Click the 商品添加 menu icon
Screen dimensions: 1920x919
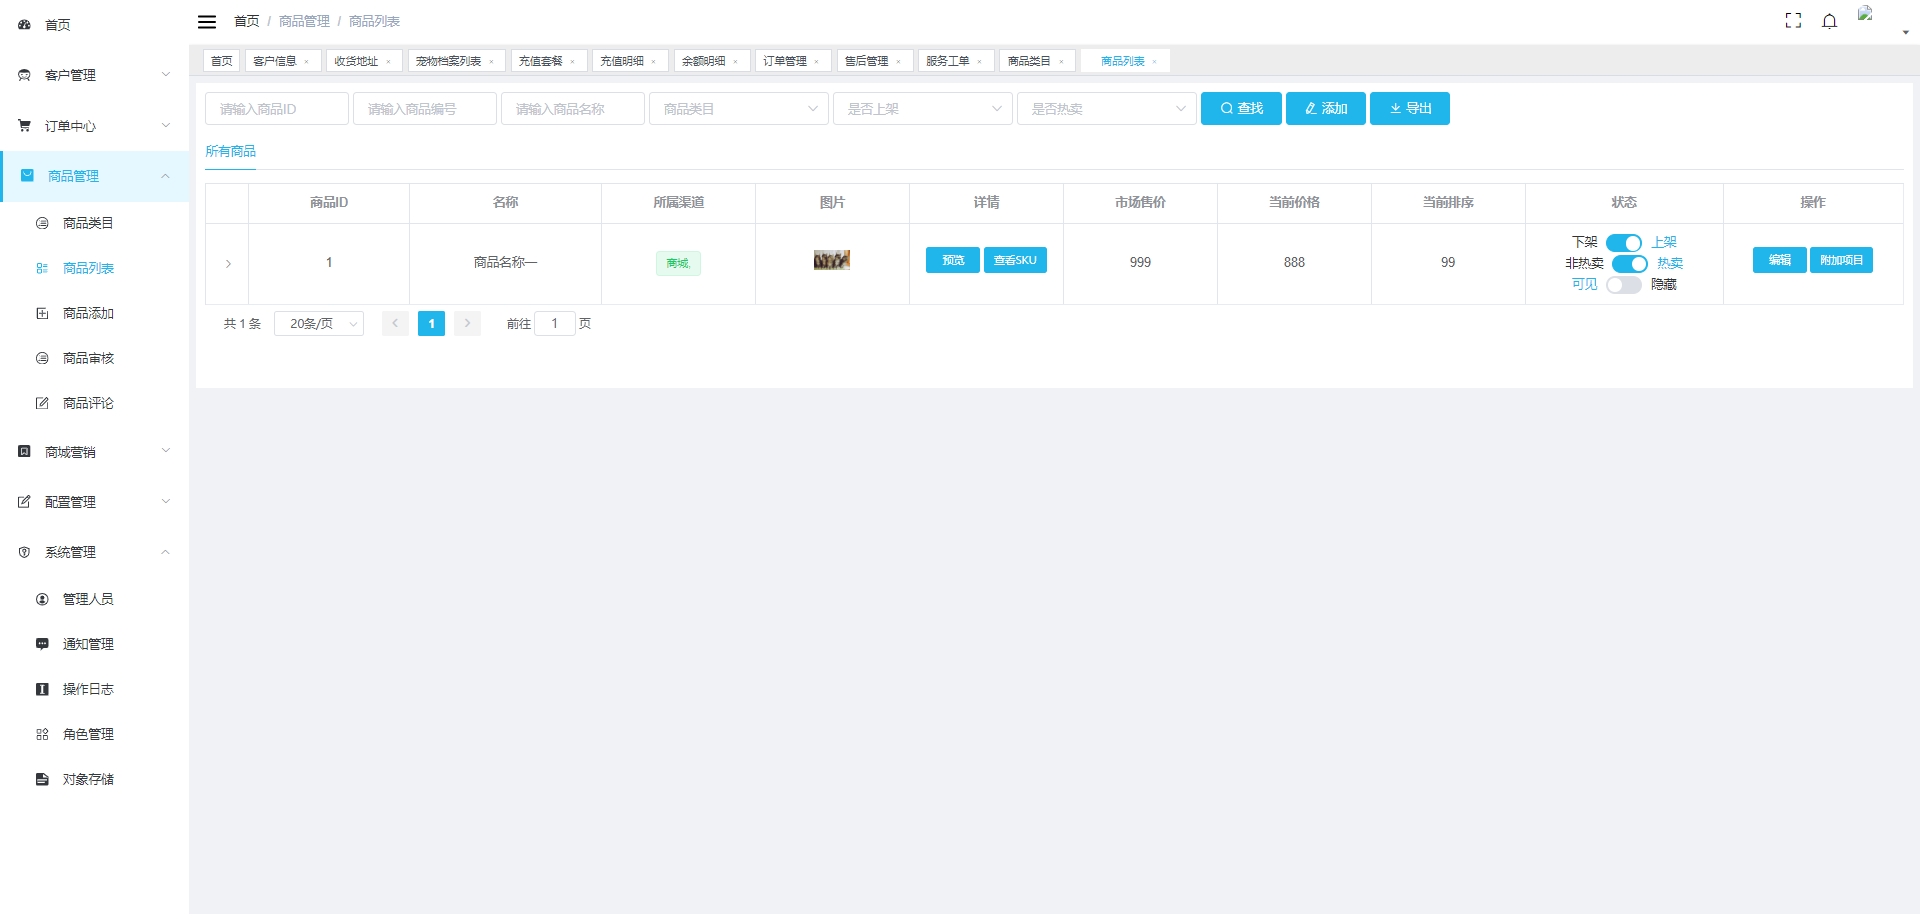pos(42,313)
